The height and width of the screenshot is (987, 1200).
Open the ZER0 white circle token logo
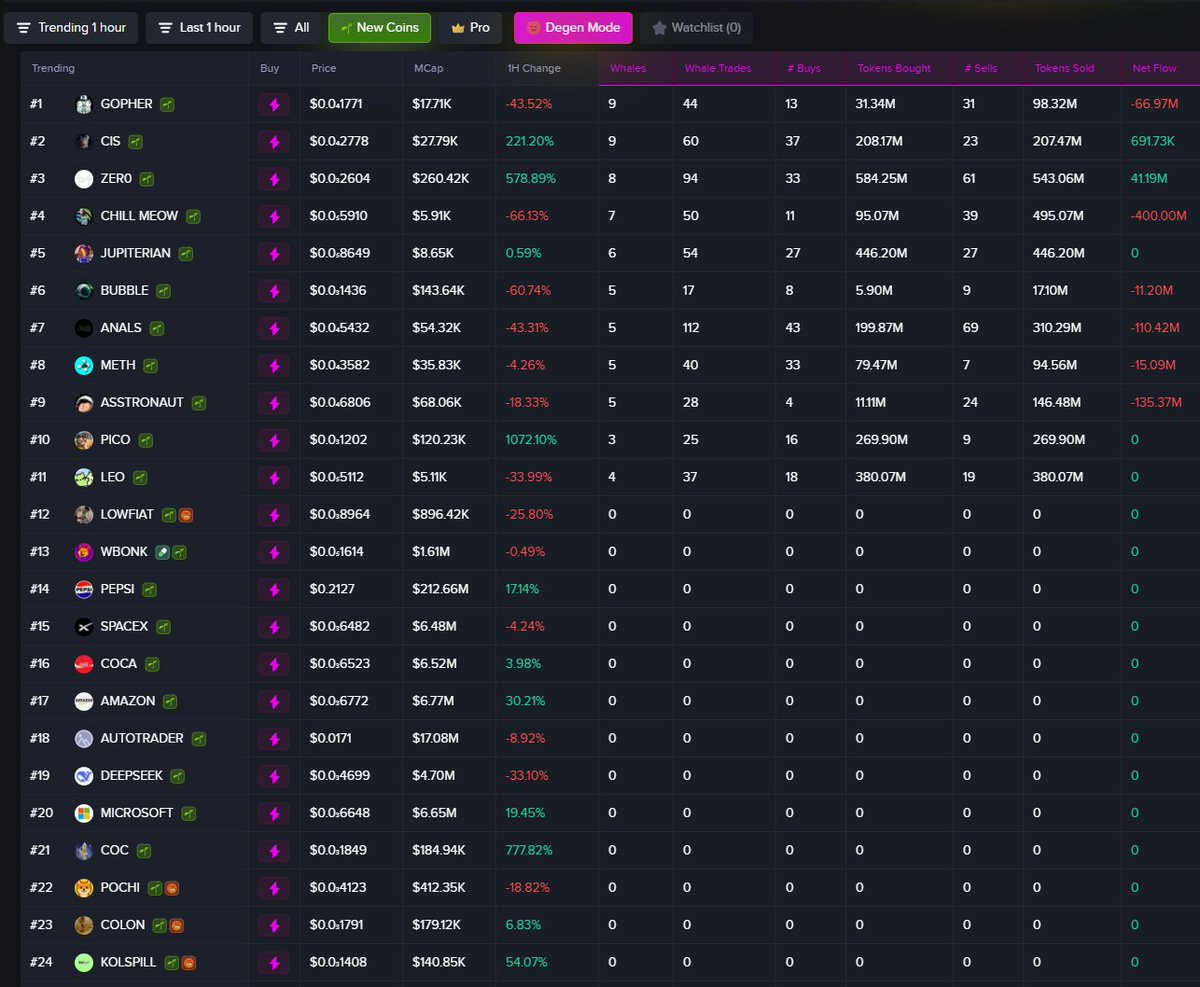[84, 179]
